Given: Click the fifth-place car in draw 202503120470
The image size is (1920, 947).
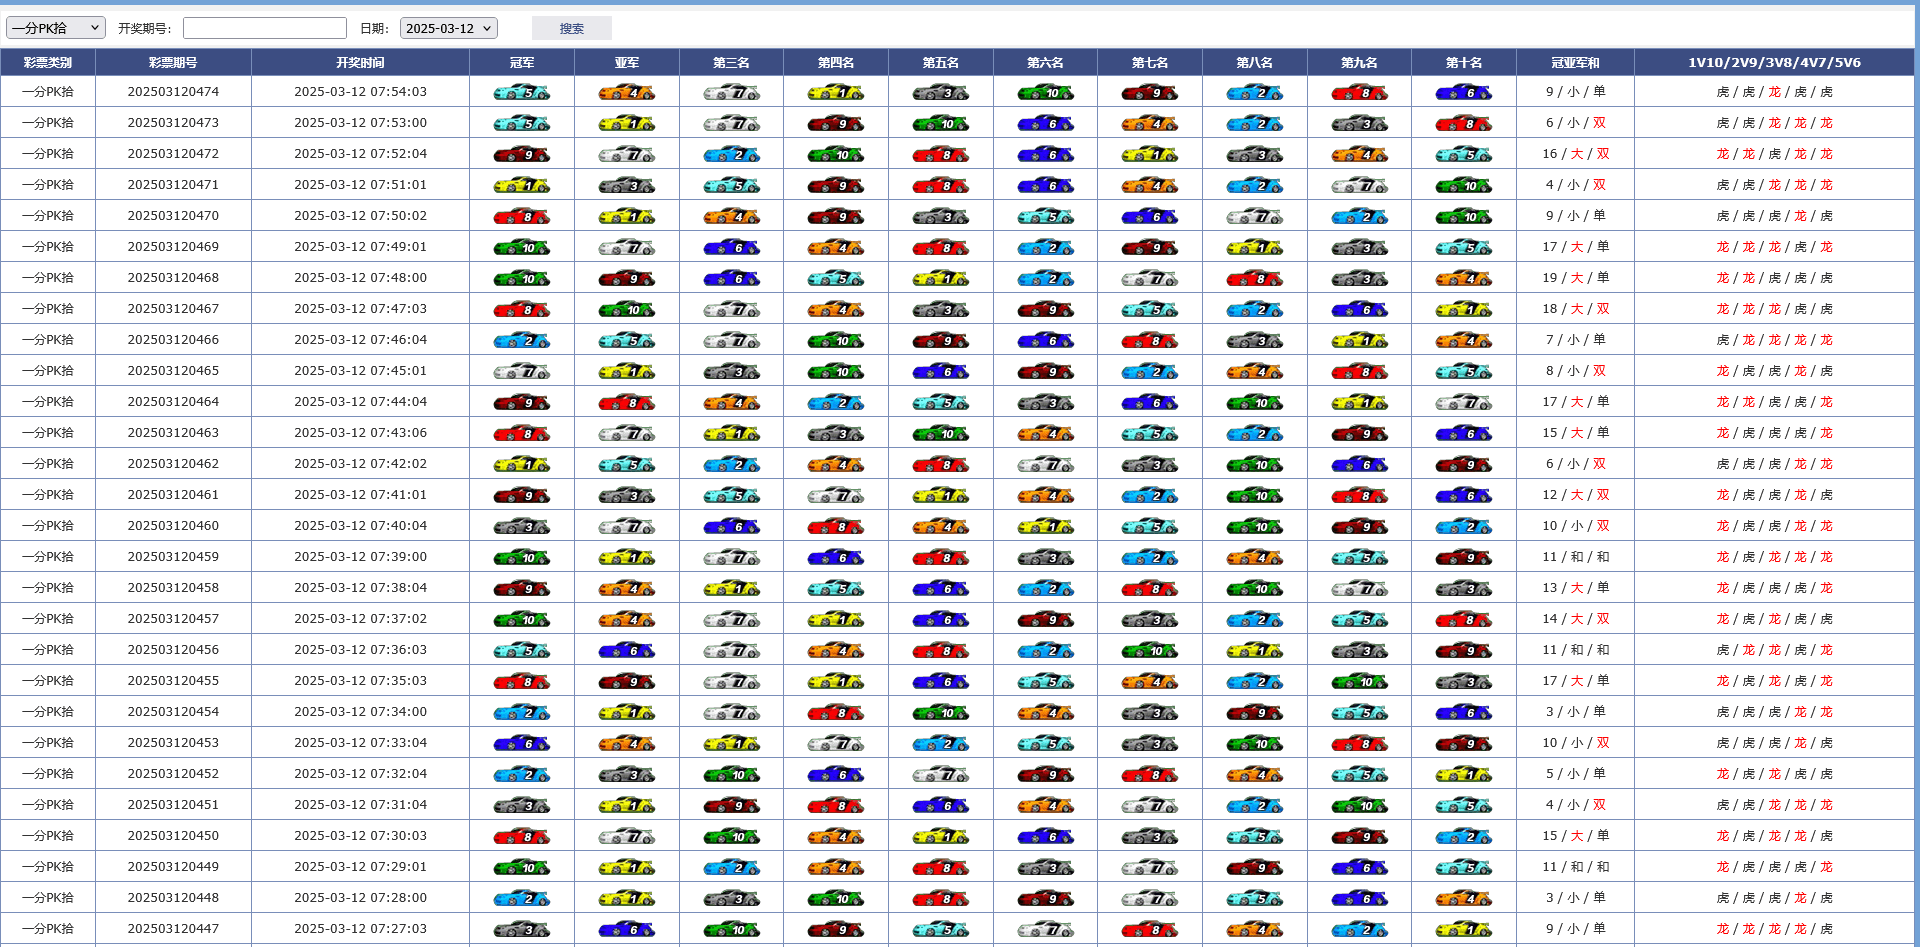Looking at the screenshot, I should click(x=940, y=217).
